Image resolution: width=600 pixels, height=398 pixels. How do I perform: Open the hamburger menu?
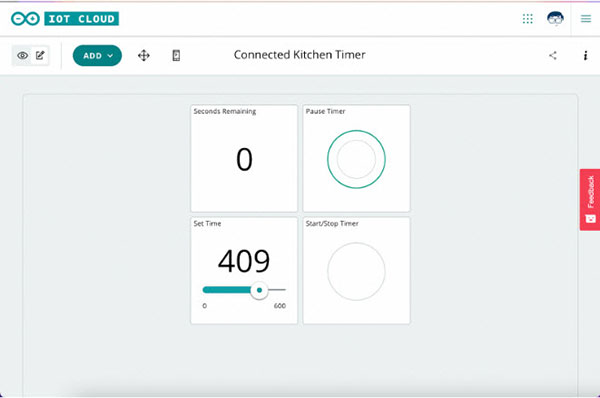(x=586, y=18)
